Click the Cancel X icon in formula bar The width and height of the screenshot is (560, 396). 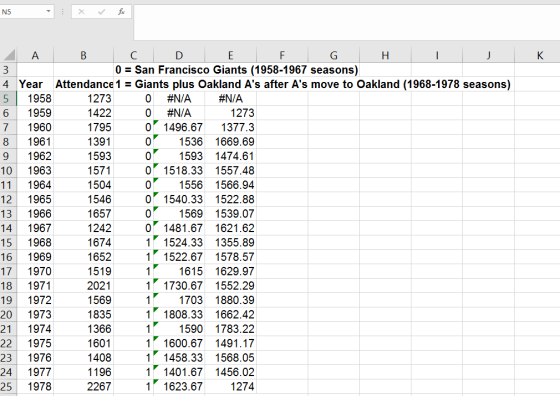coord(81,12)
